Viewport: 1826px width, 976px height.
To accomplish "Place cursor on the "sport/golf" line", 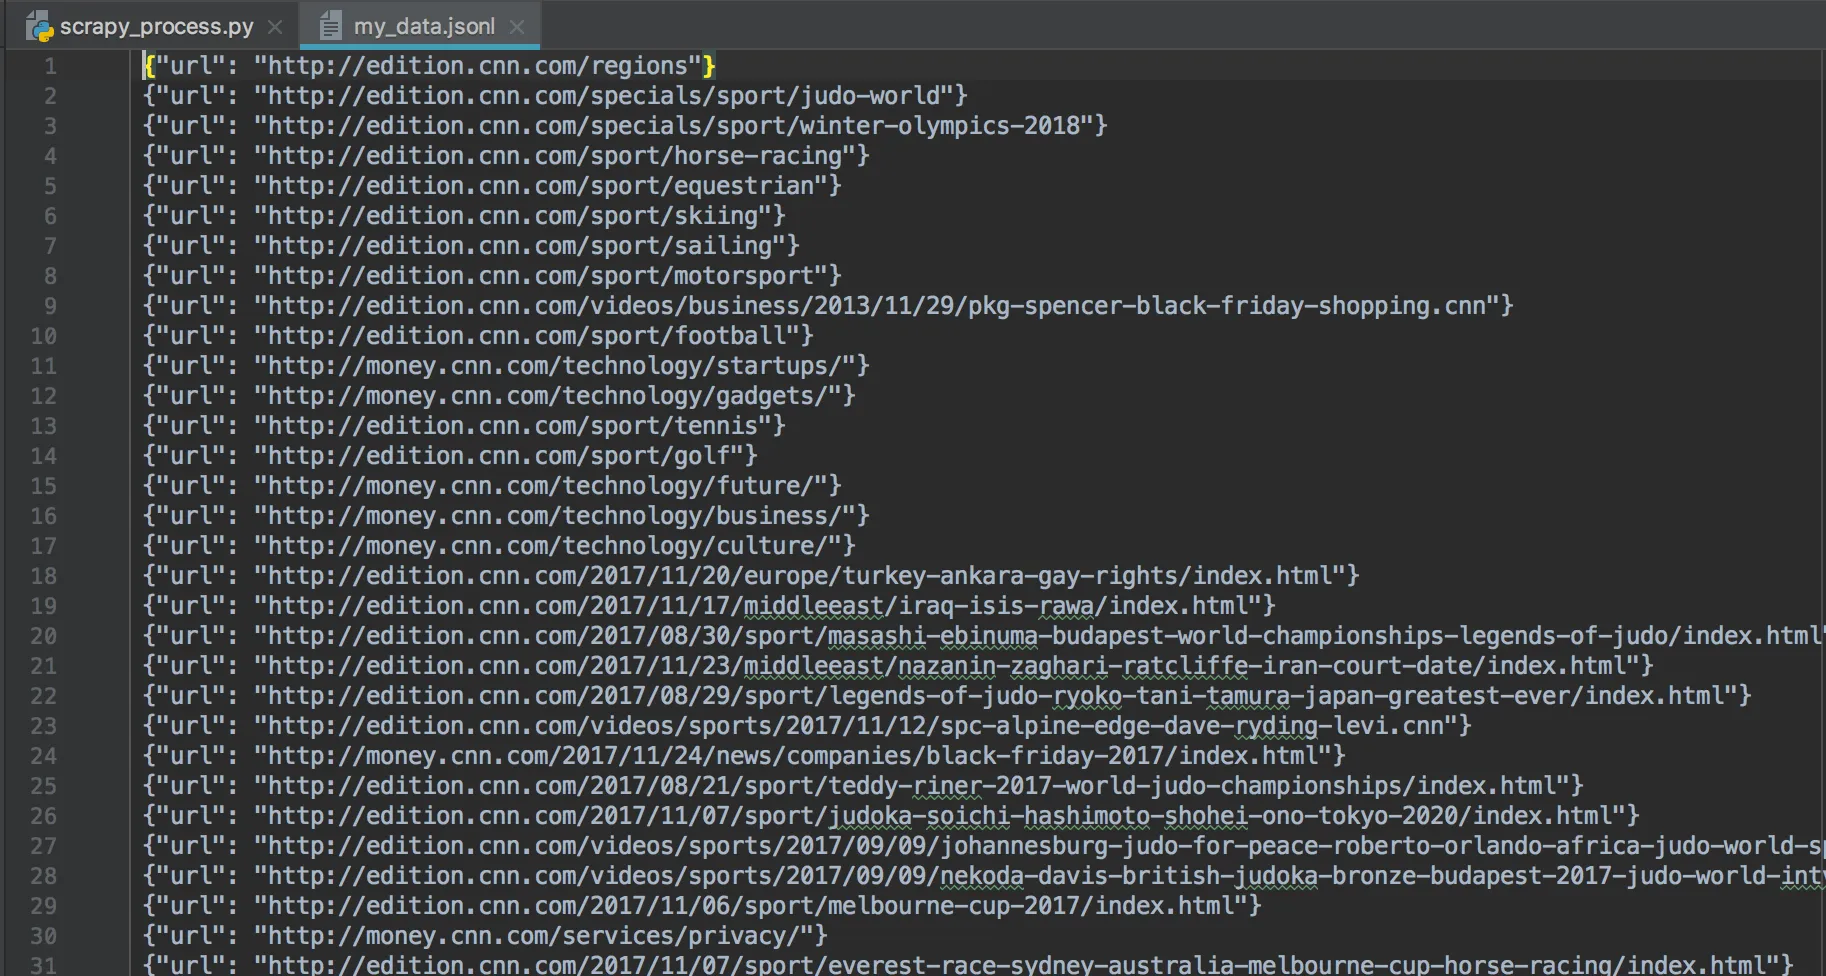I will tap(450, 456).
